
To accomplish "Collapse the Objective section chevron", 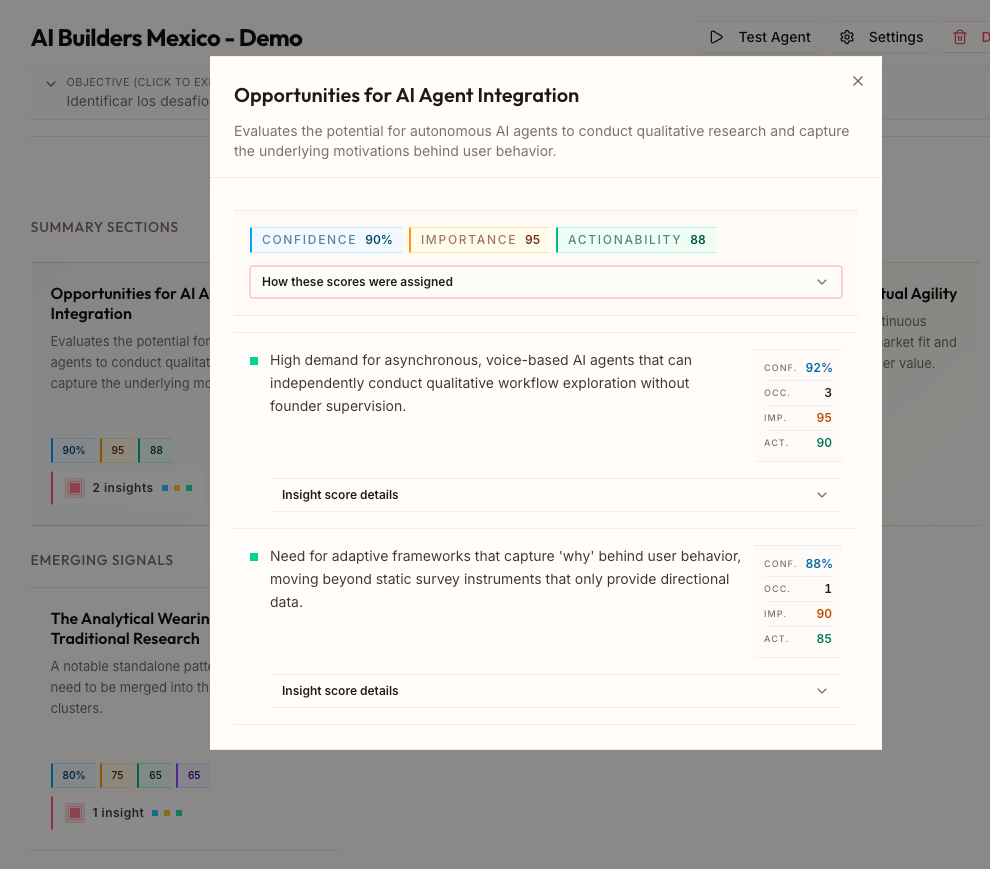I will [x=51, y=83].
